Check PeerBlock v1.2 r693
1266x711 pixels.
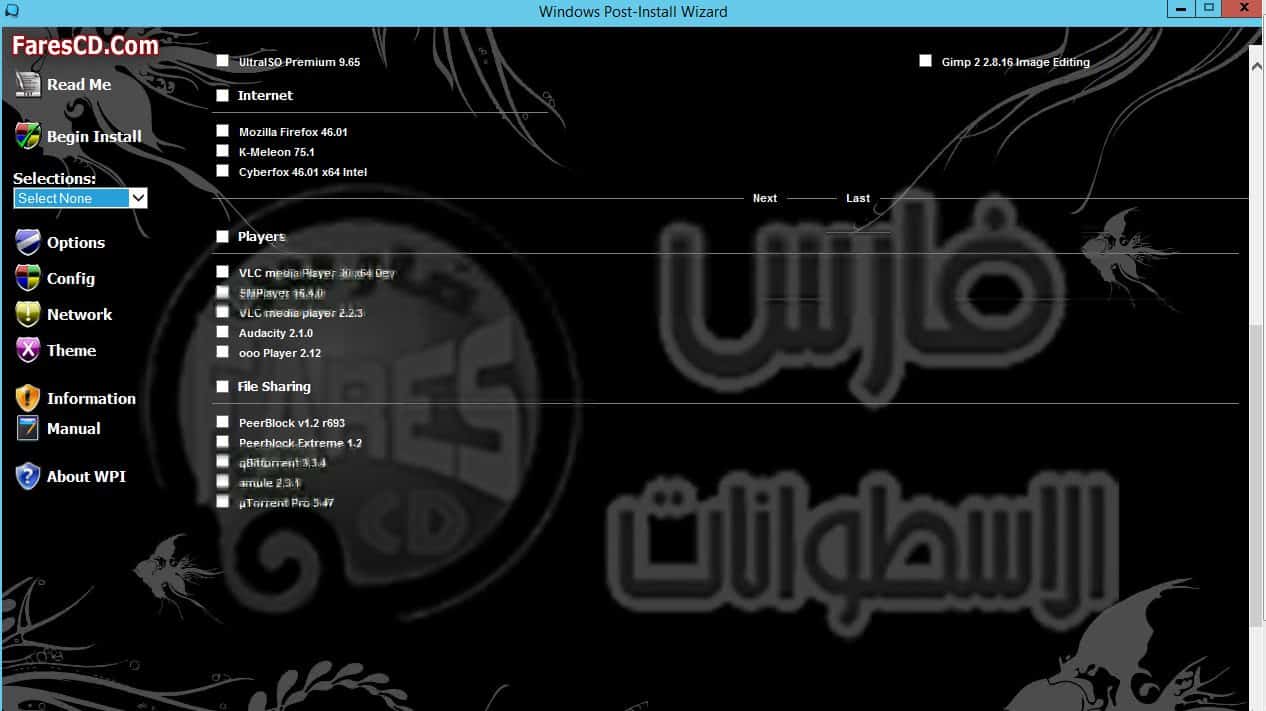(222, 422)
